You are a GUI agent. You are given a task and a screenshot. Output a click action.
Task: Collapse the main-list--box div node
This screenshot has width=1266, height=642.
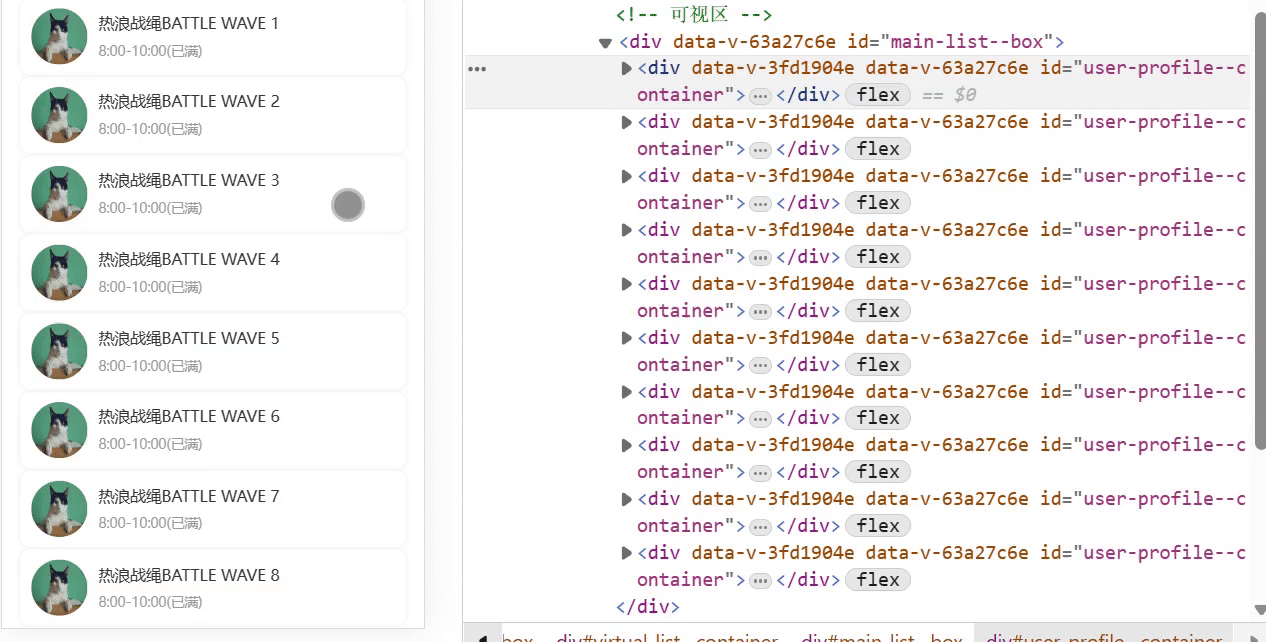(x=605, y=43)
